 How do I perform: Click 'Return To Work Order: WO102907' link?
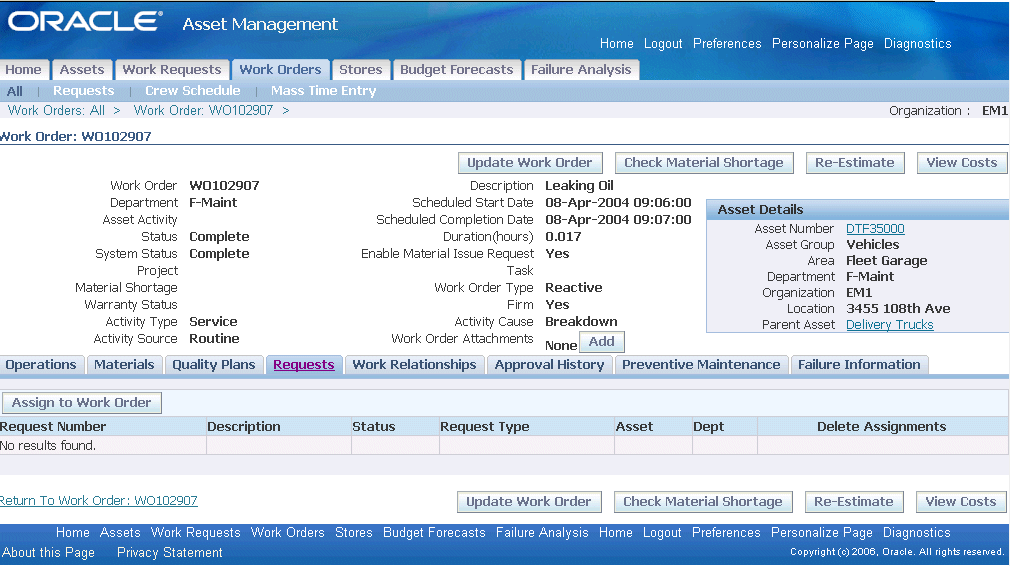click(99, 500)
